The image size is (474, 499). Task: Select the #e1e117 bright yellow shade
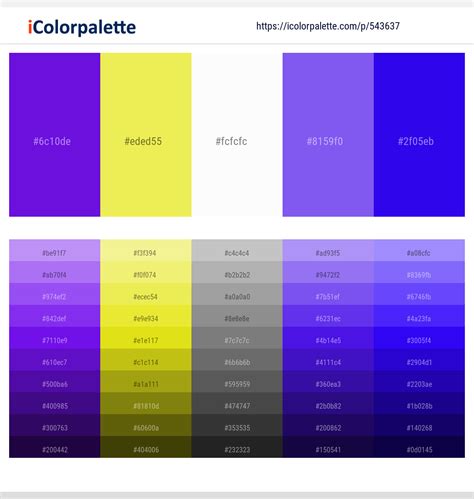coord(146,338)
